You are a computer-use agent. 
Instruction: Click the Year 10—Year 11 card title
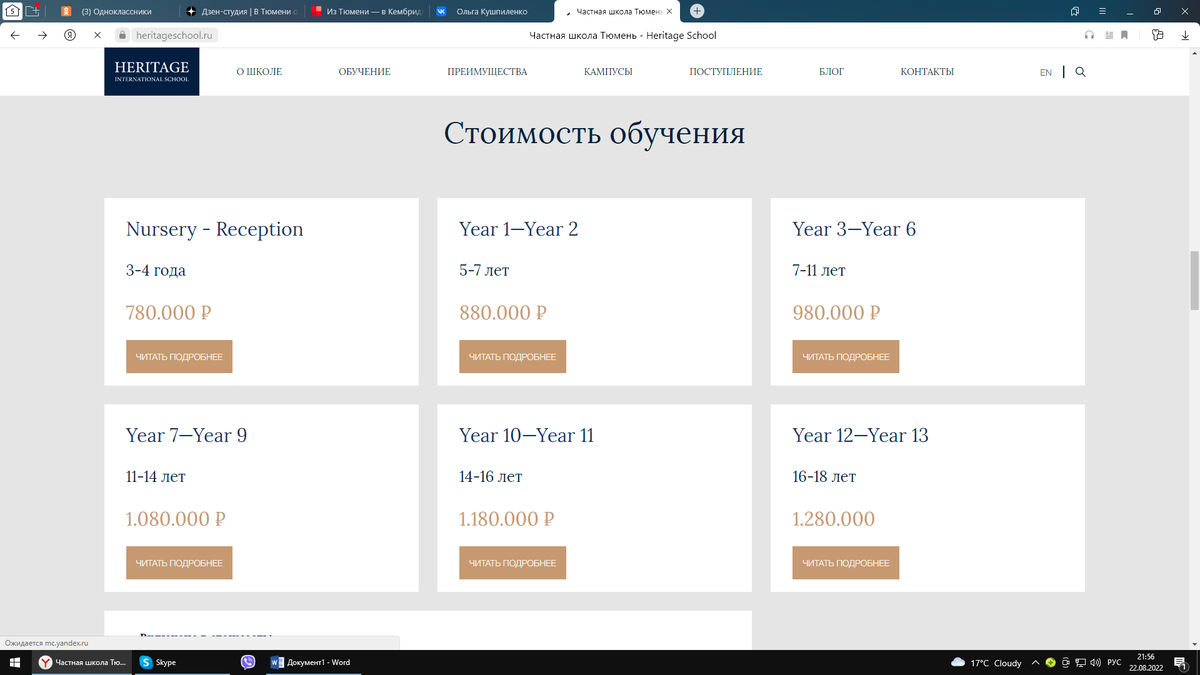526,436
